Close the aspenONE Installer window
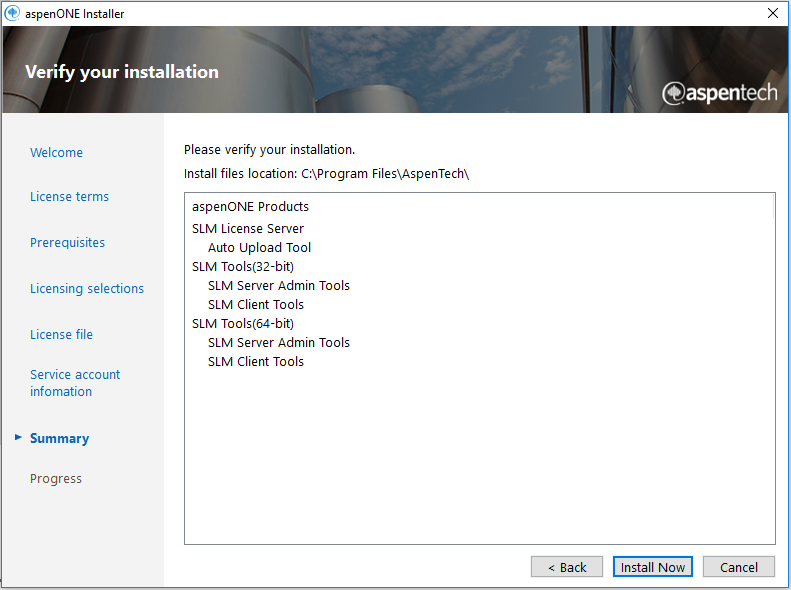791x590 pixels. tap(773, 13)
